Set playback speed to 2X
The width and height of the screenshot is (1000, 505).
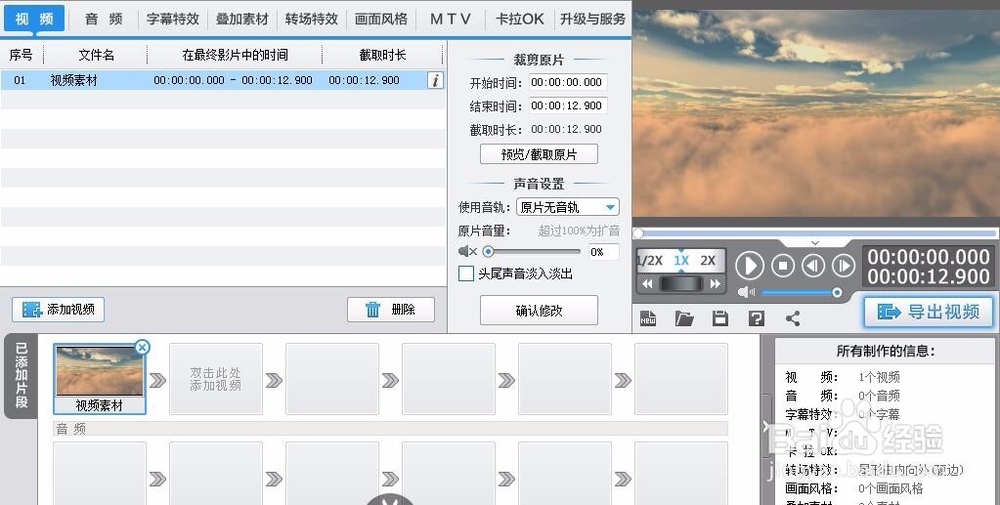[x=708, y=261]
